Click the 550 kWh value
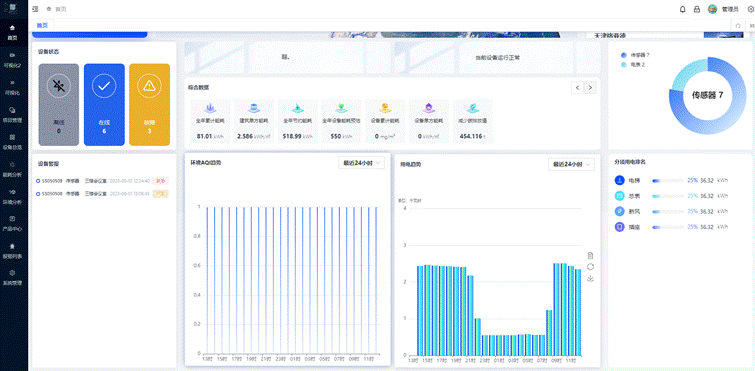The width and height of the screenshot is (755, 371). click(341, 136)
